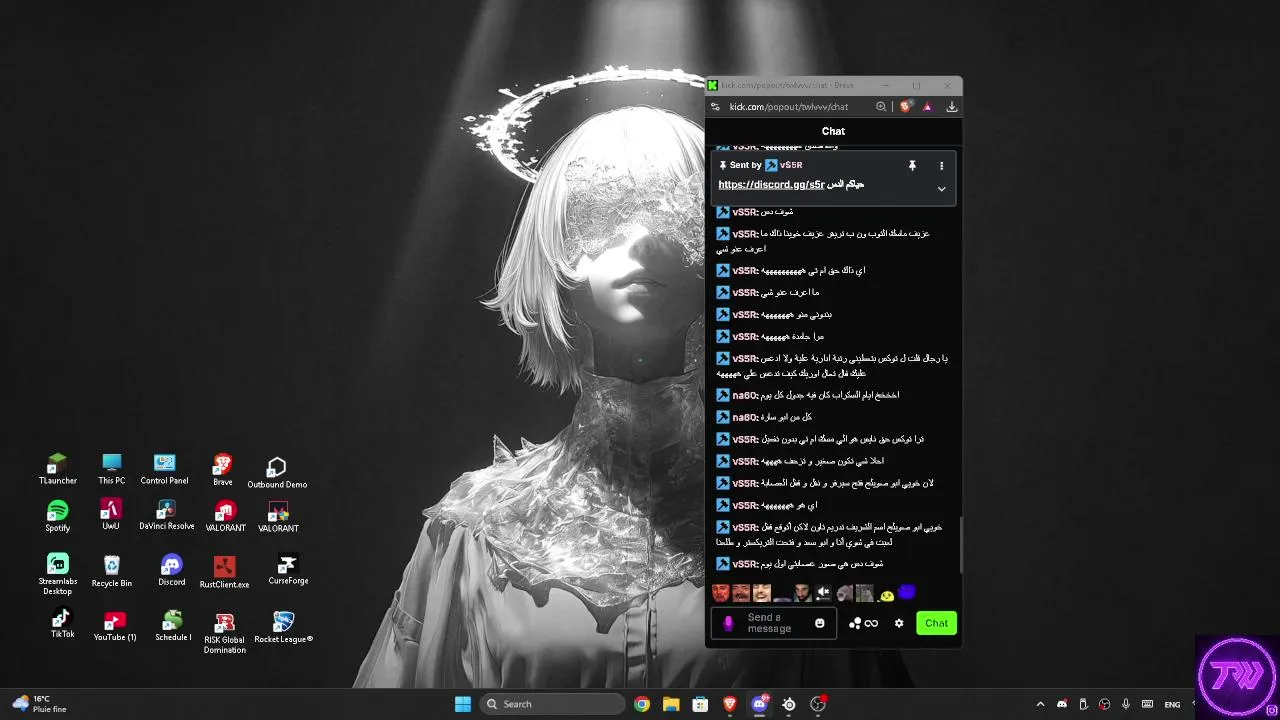Open browser downloads icon

951,106
